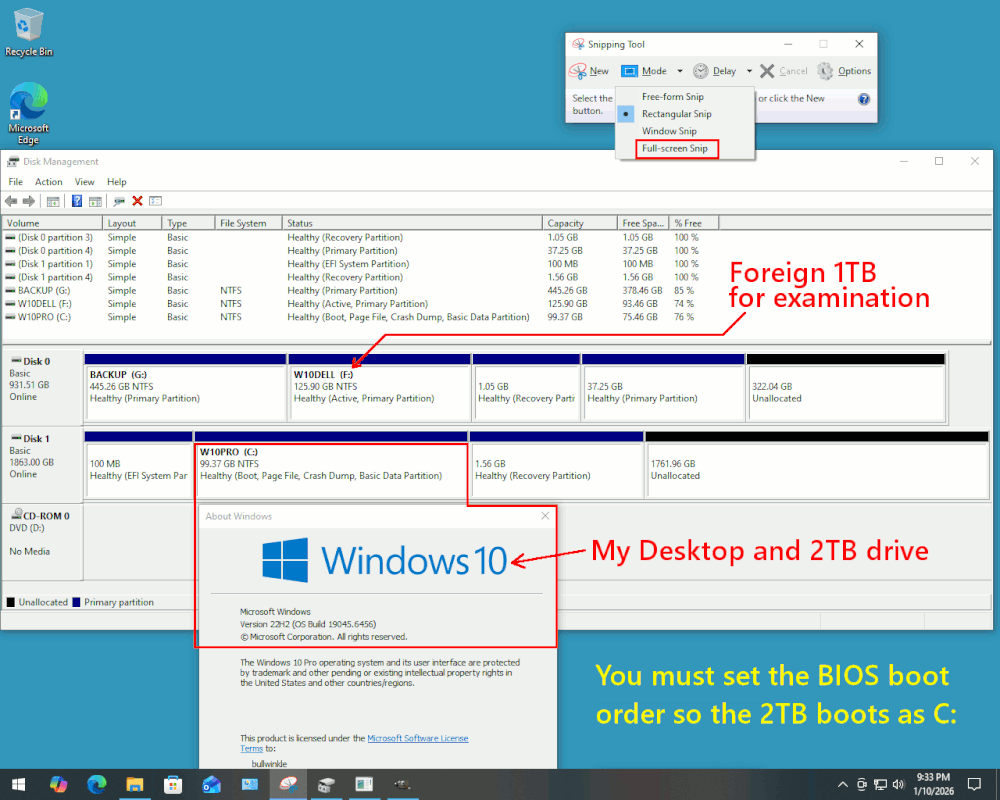Open the Windows Start menu
This screenshot has width=1000, height=800.
(x=18, y=785)
